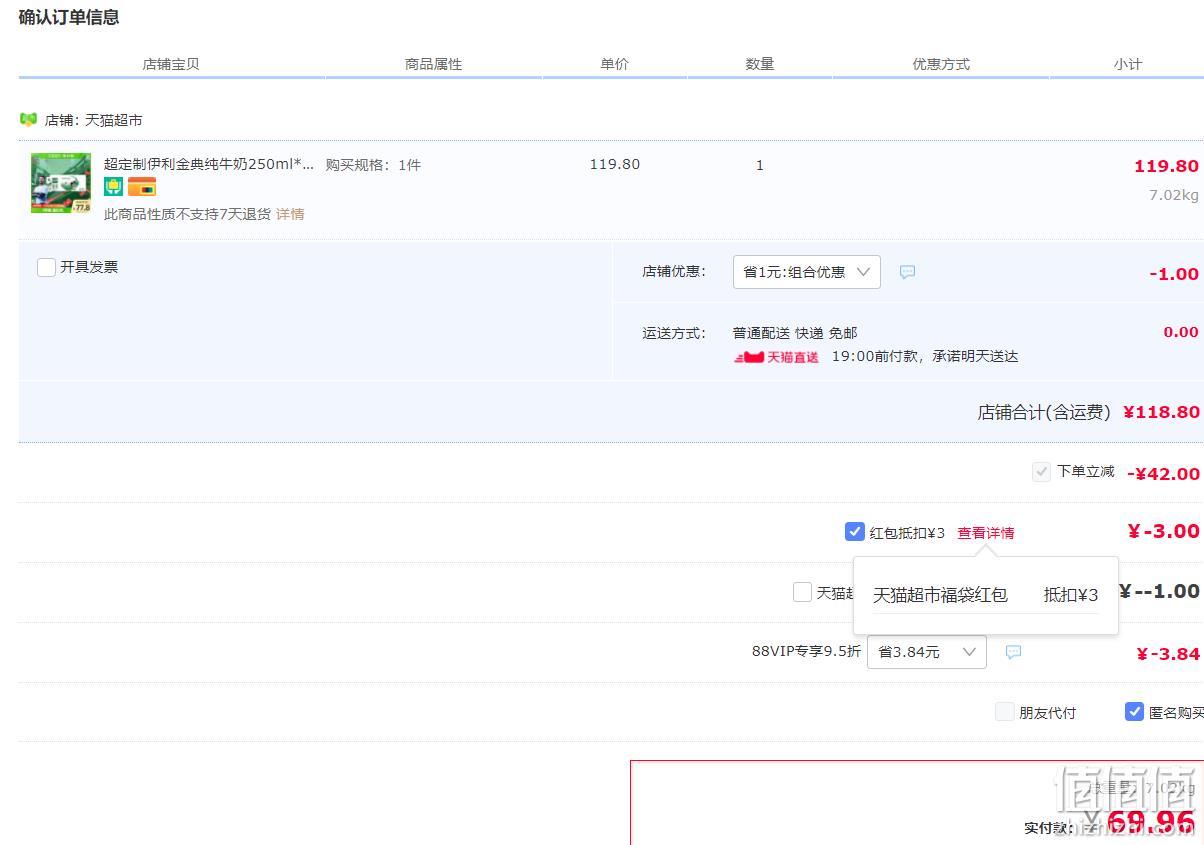Enable the 朋友代付 checkbox
Viewport: 1204px width, 845px height.
pos(1005,712)
